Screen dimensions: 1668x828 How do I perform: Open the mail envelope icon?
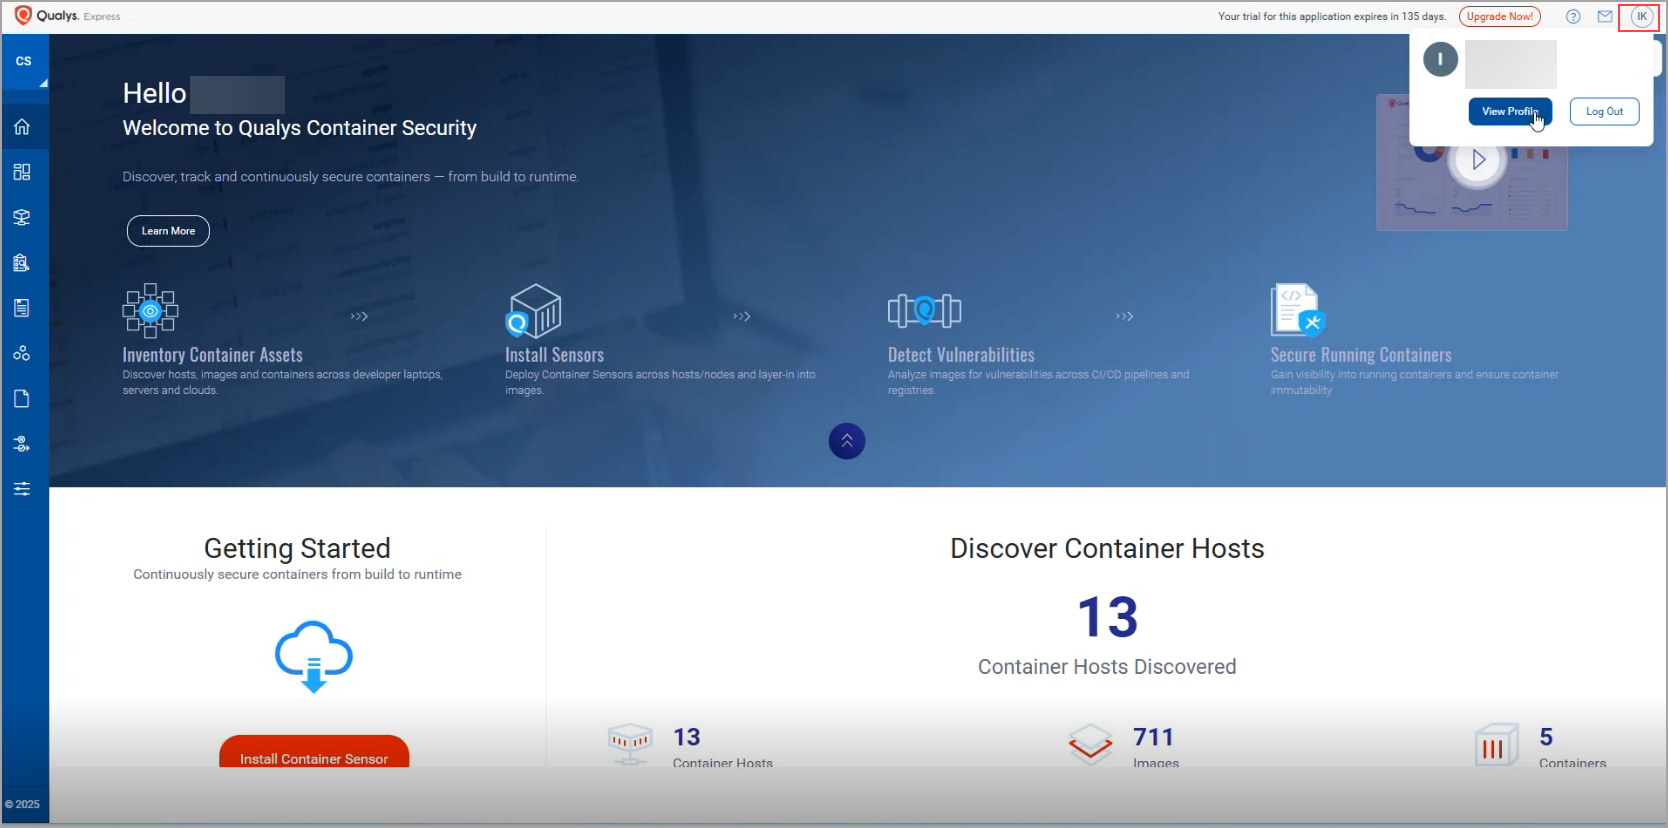(1605, 16)
